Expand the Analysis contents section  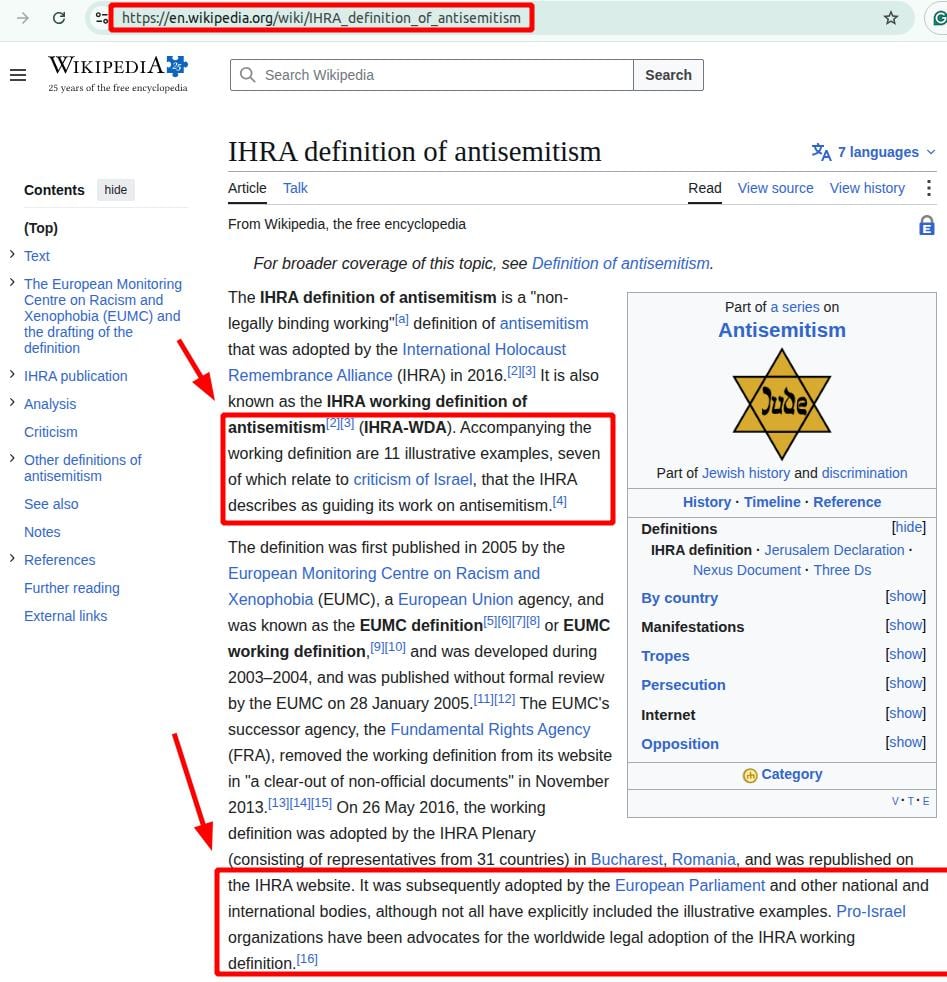(x=12, y=402)
